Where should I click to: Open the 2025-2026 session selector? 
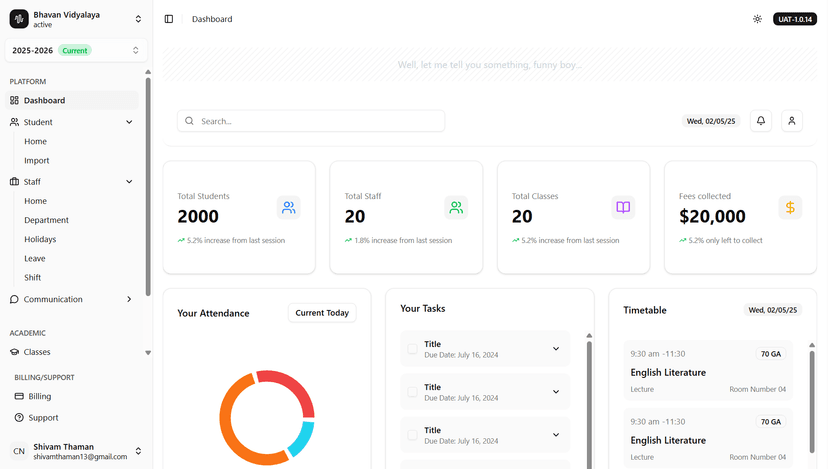tap(76, 50)
